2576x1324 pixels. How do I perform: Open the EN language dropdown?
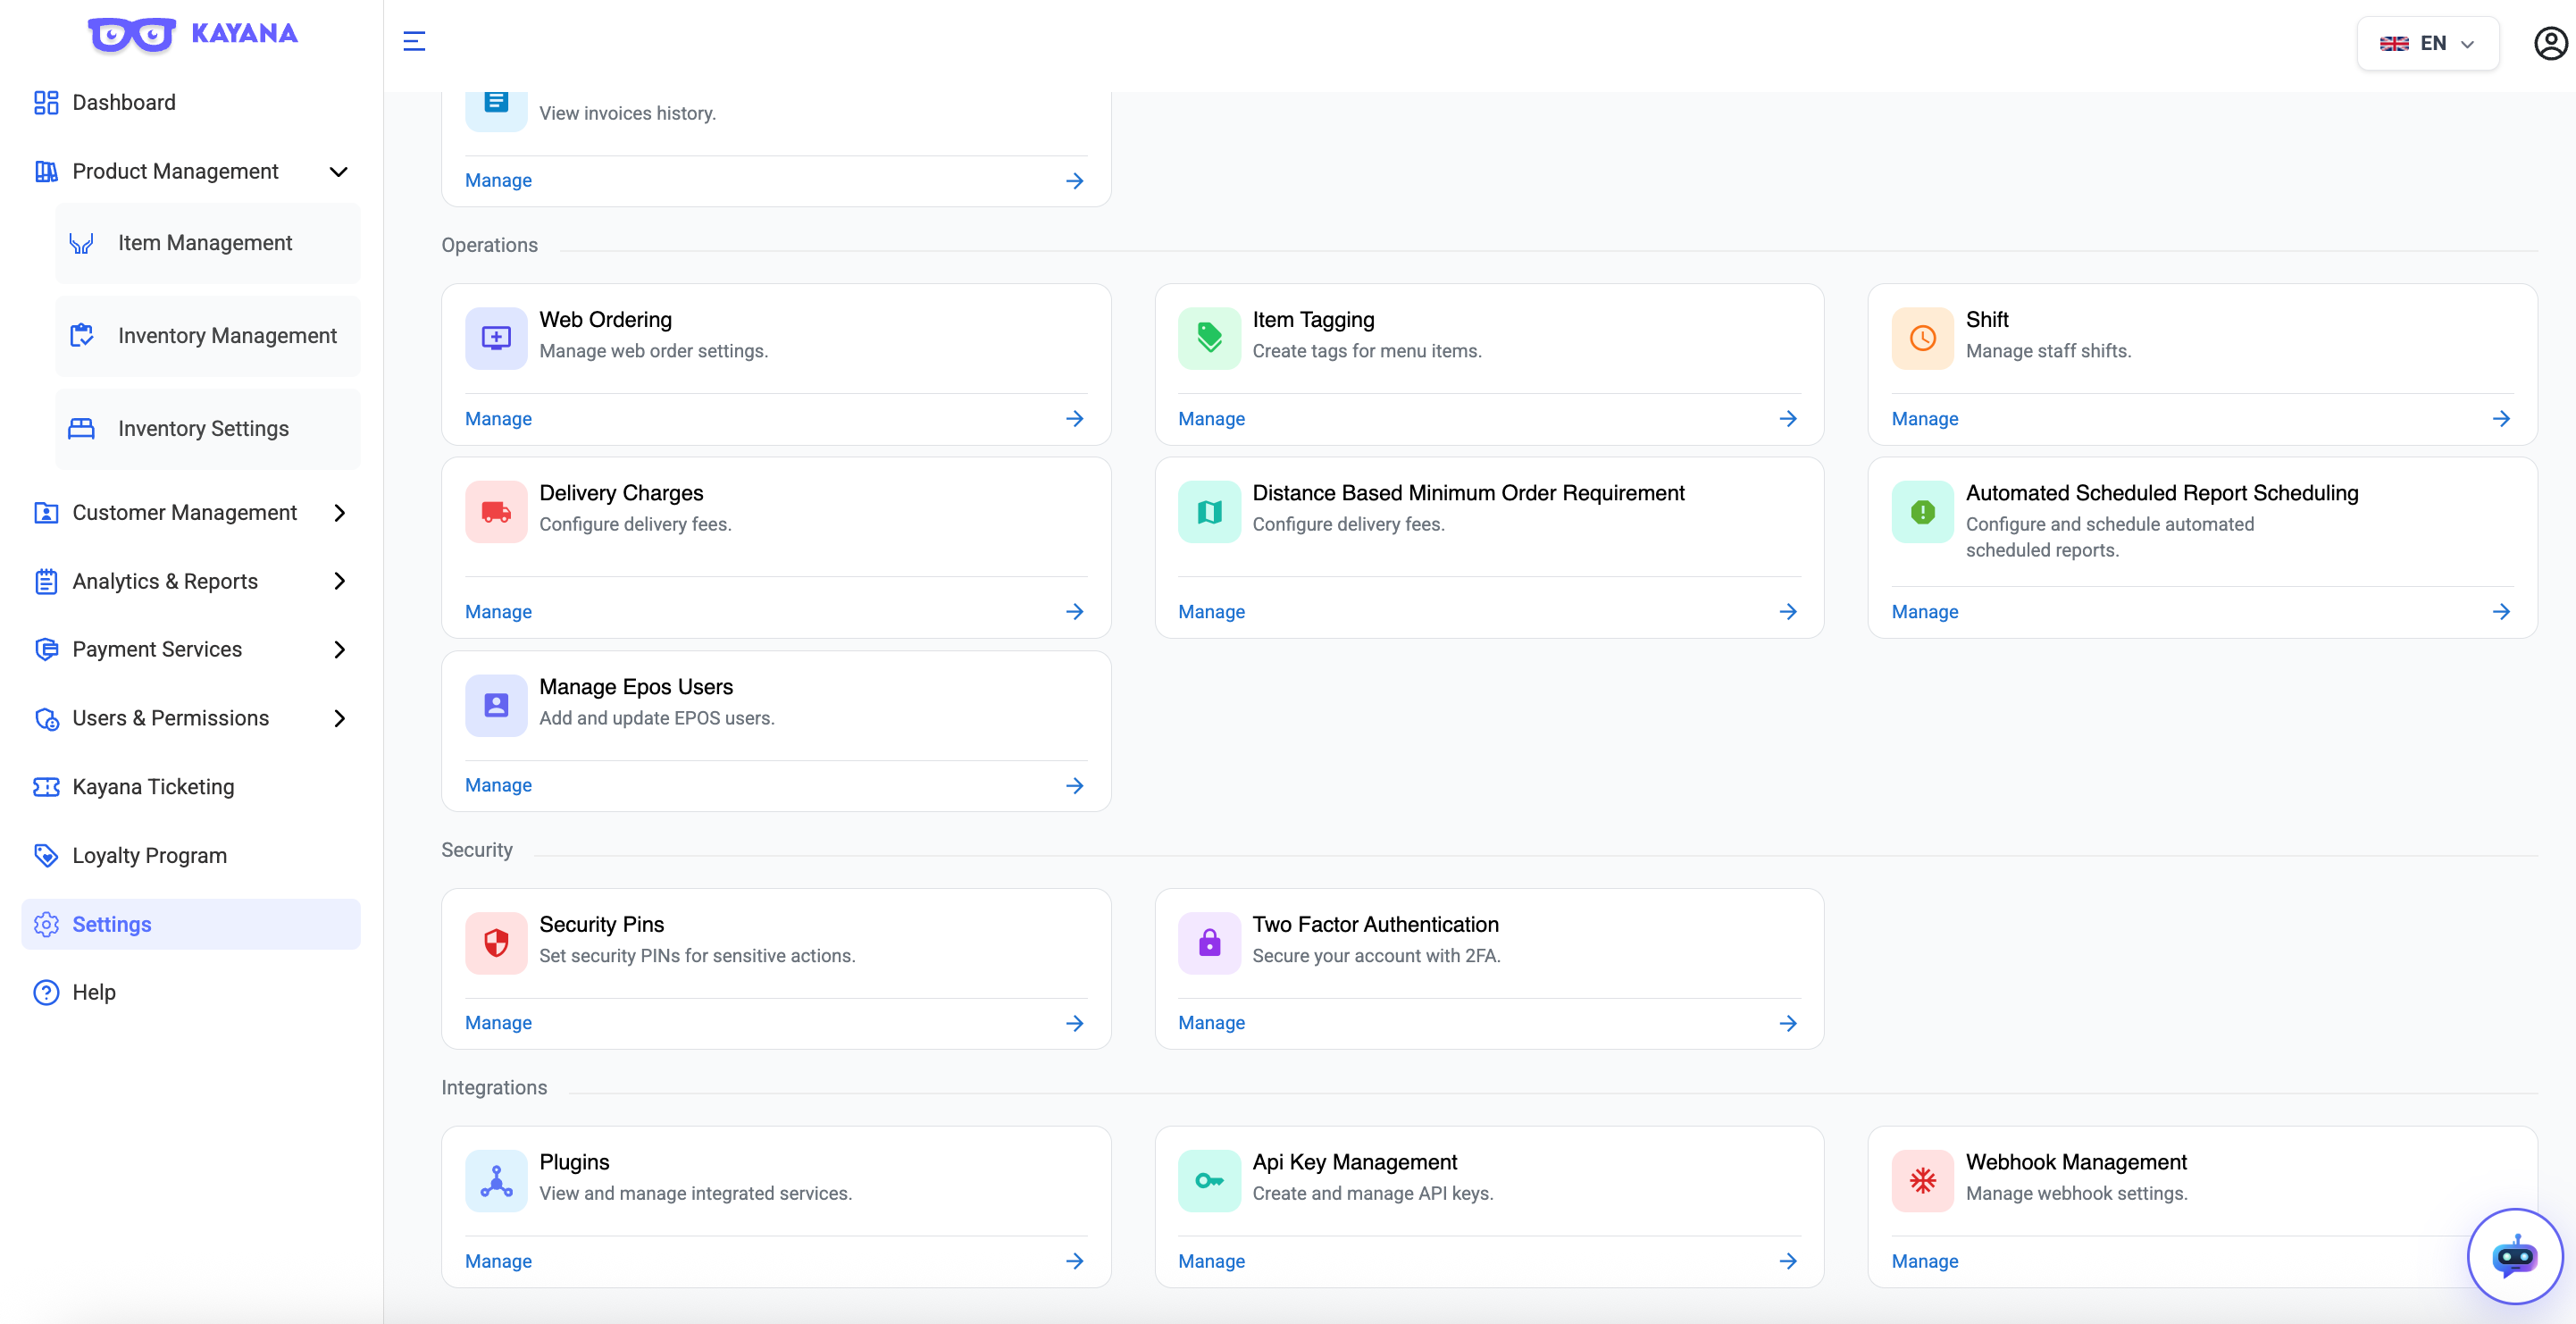(2427, 43)
